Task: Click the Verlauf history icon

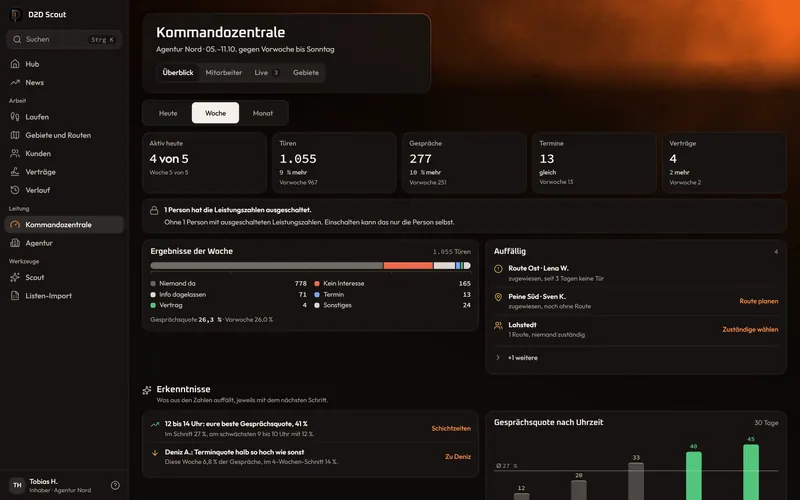Action: (x=15, y=190)
